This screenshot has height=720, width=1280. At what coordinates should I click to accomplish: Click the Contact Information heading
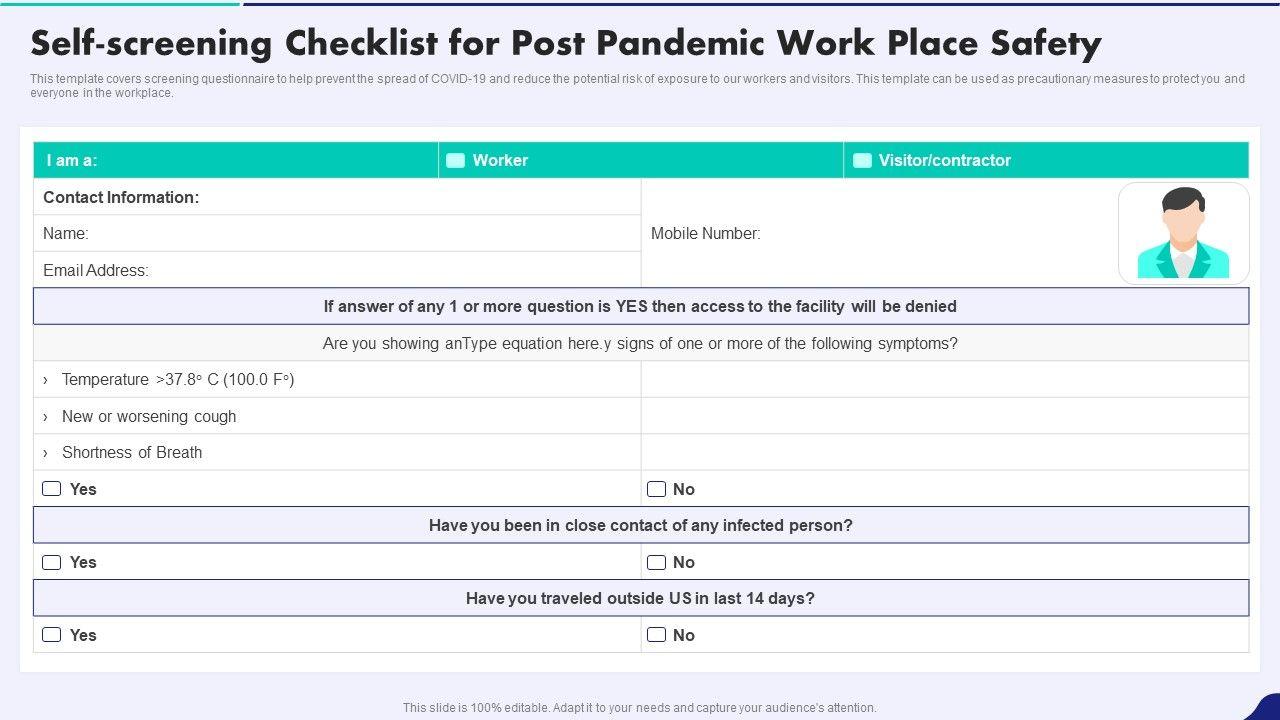121,198
